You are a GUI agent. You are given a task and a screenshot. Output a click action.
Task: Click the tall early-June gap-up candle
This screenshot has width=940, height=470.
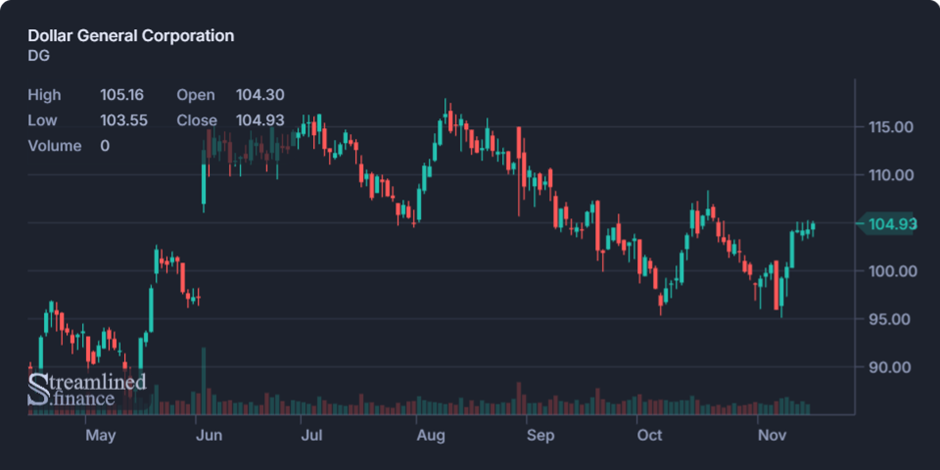coord(204,178)
